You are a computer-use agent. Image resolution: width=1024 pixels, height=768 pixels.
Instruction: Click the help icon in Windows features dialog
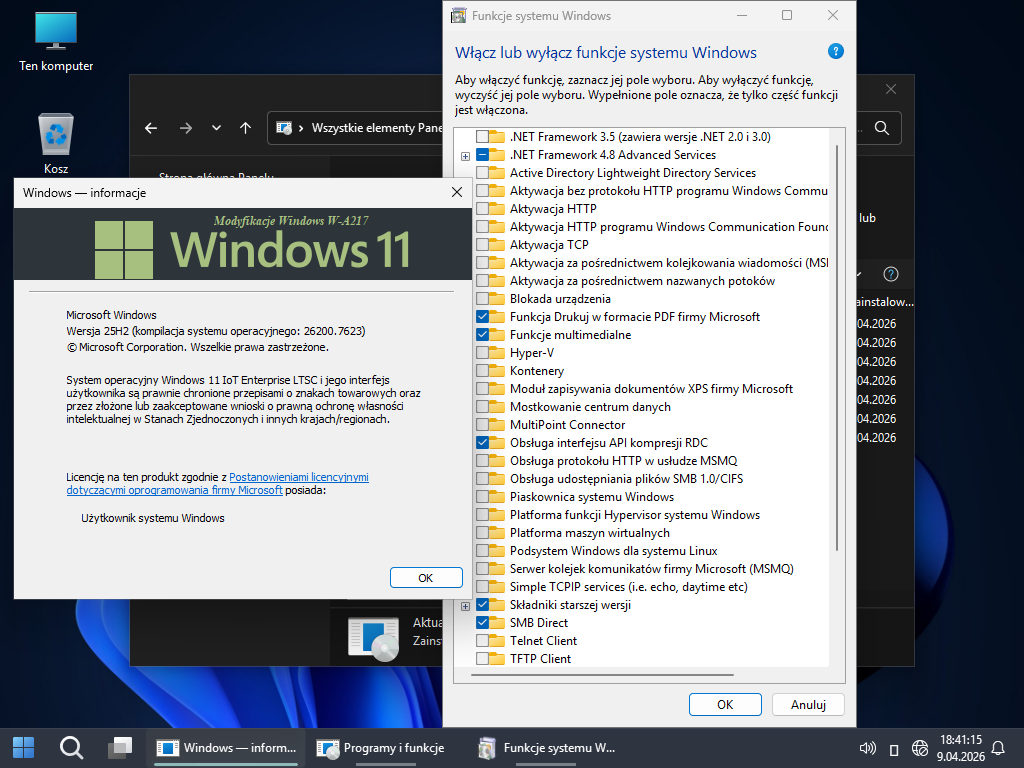click(x=836, y=52)
